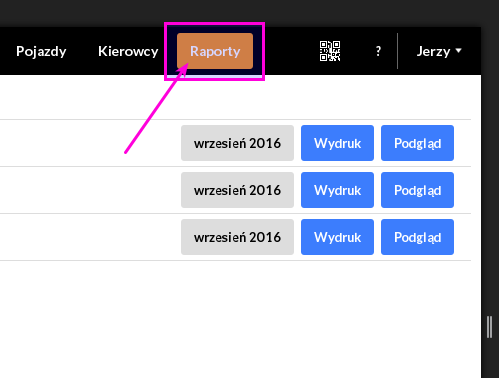Click Wydruk in the third report row
The image size is (499, 378).
pyautogui.click(x=337, y=237)
